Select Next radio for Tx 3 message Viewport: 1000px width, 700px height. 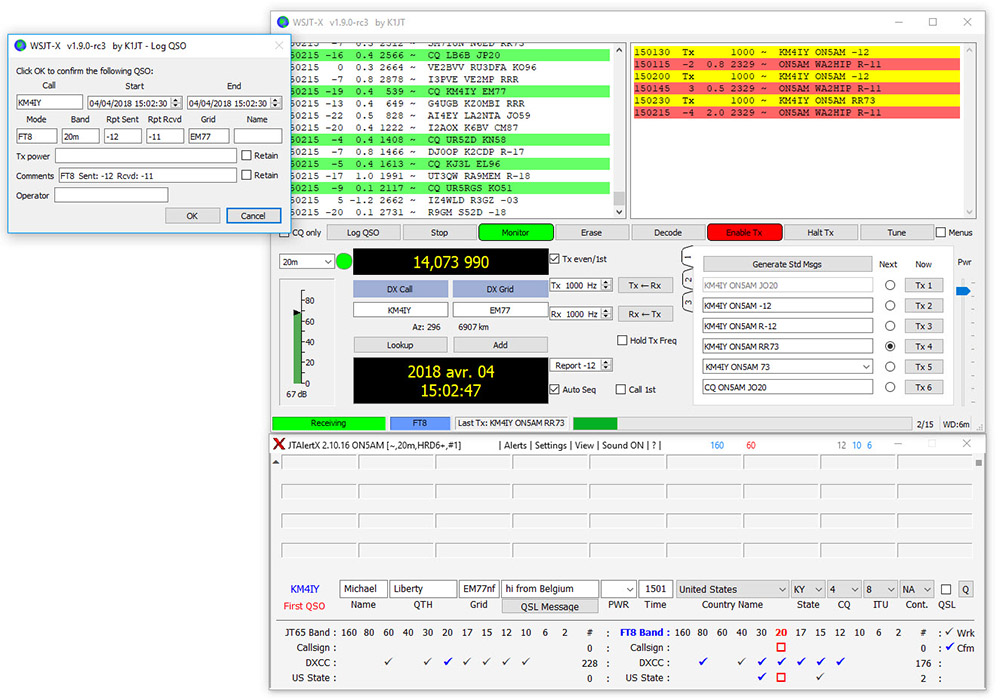coord(890,326)
